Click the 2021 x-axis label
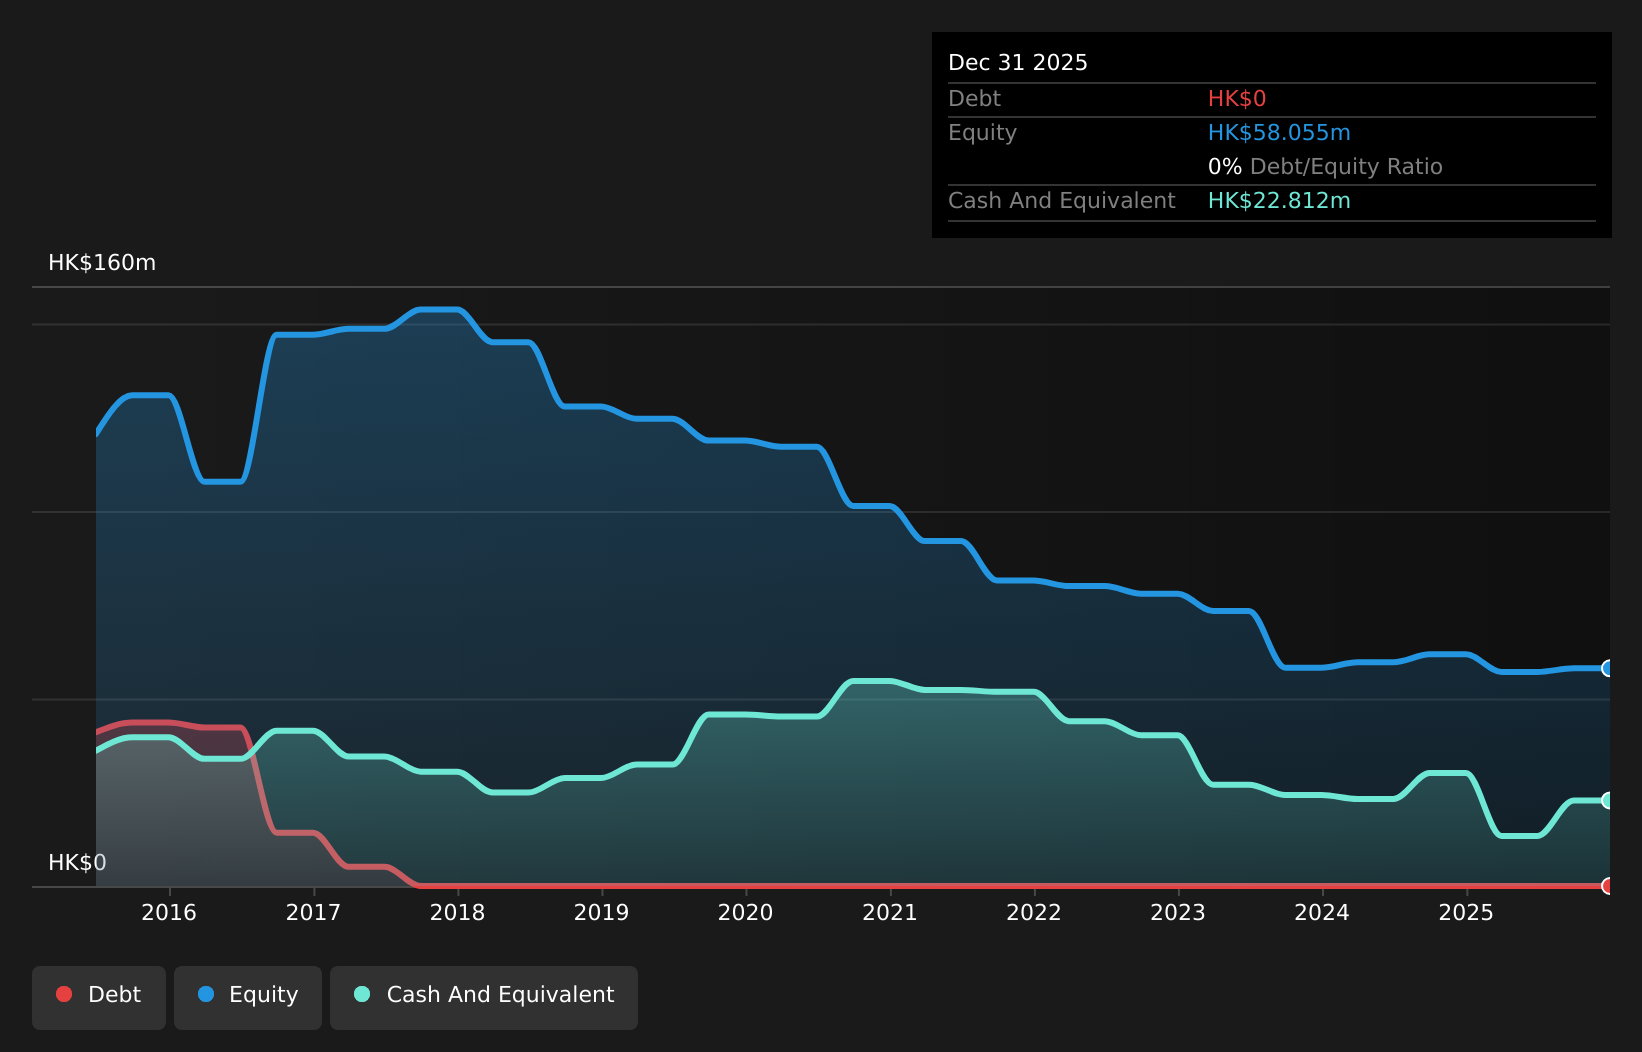Screen dimensions: 1642x1052 click(x=890, y=912)
